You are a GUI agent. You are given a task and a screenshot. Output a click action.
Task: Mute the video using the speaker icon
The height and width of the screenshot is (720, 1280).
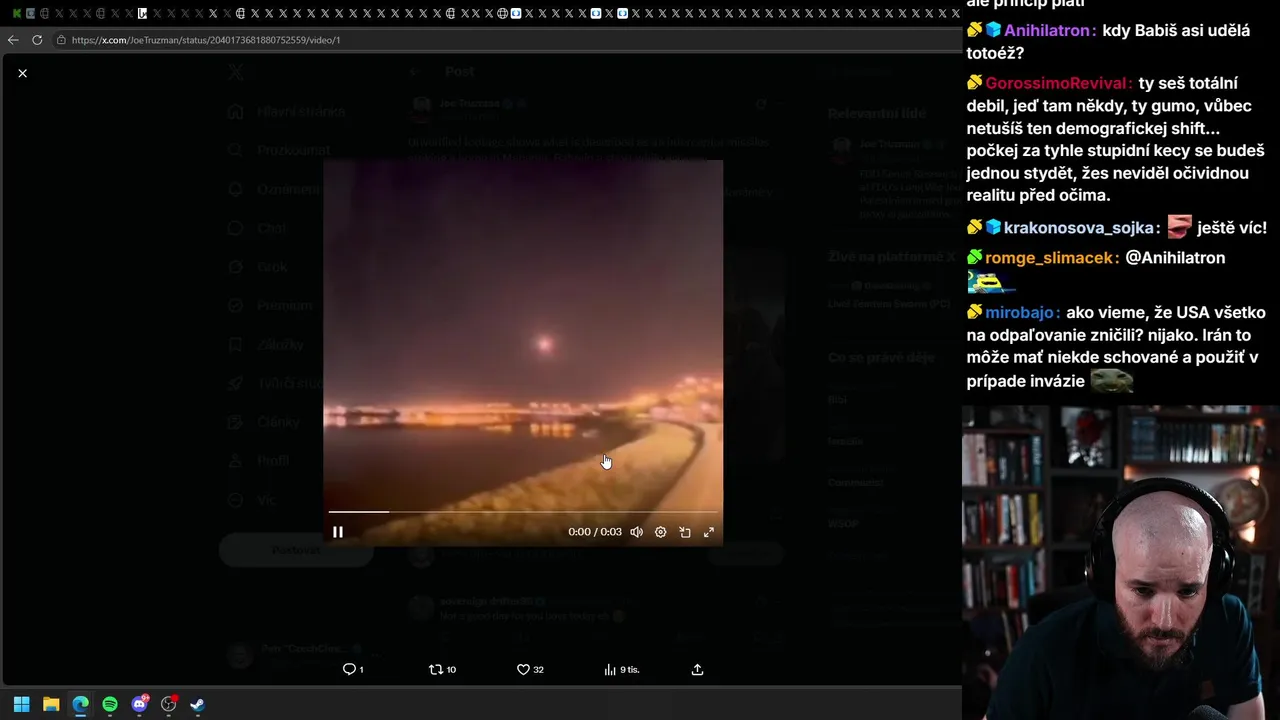636,532
